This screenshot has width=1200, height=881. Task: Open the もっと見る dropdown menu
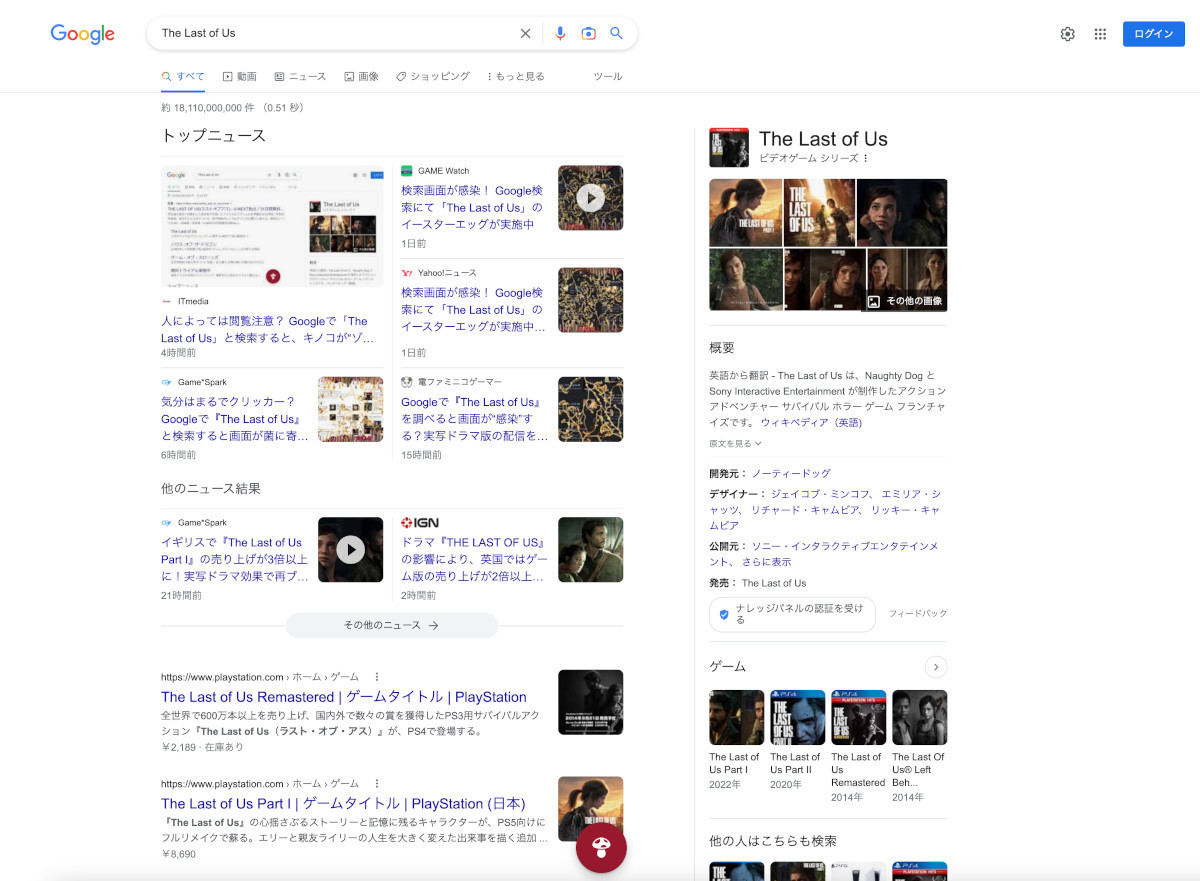point(516,76)
